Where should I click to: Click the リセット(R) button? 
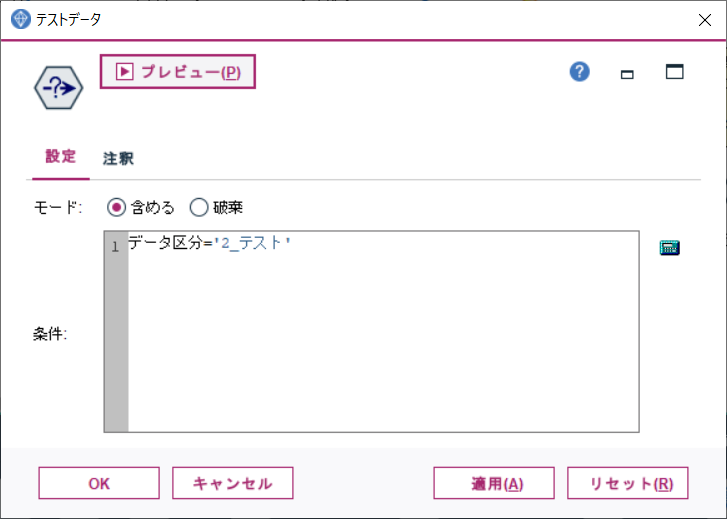628,483
